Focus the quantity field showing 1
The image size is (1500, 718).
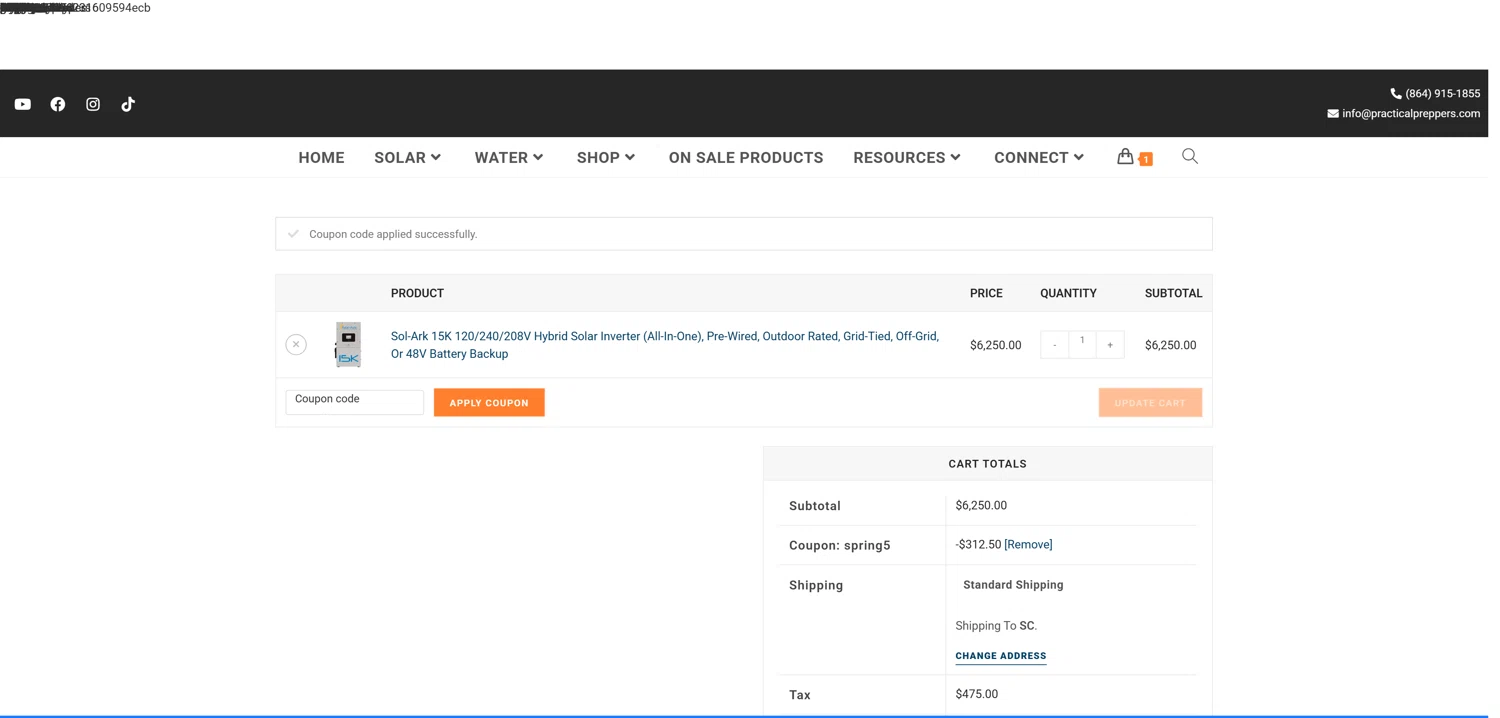(x=1082, y=343)
